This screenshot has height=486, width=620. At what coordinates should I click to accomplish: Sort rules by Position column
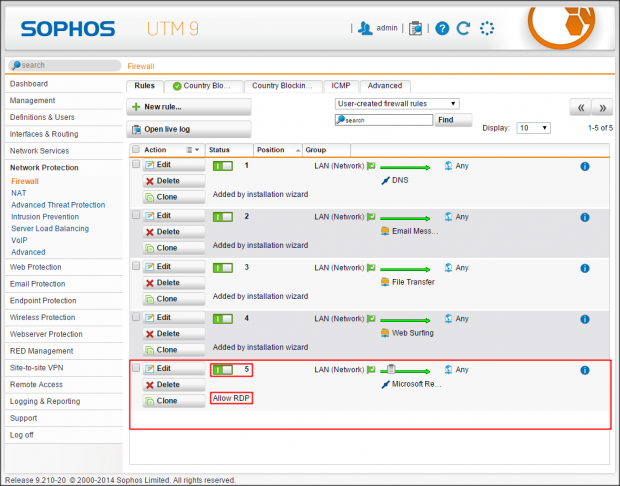coord(278,150)
